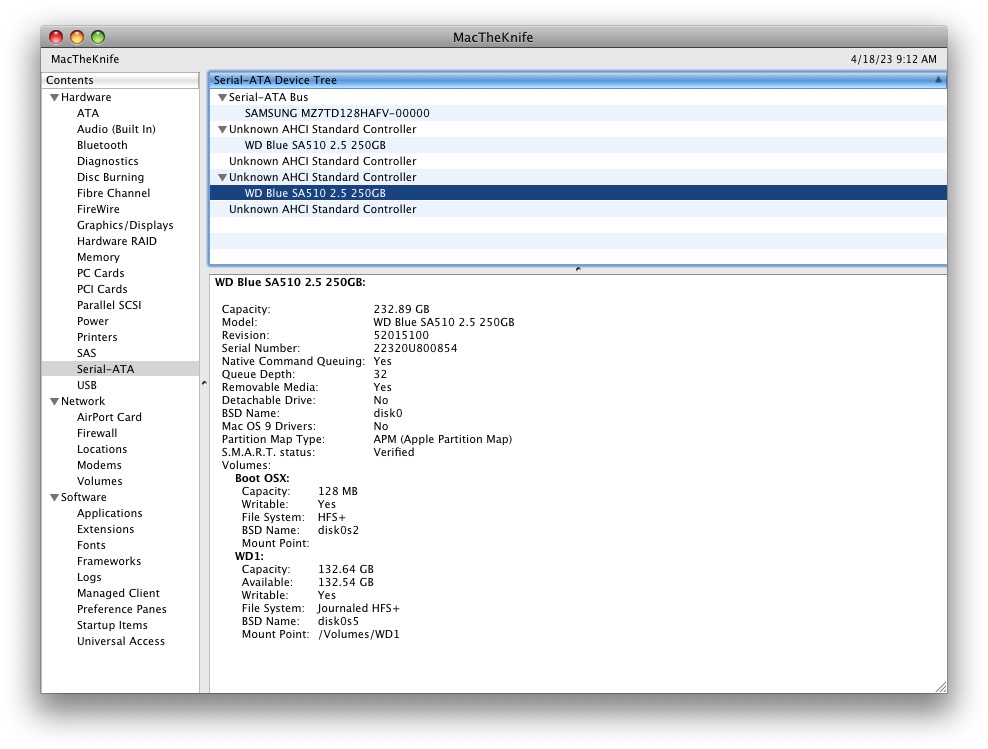Viewport: 988px width, 749px height.
Task: Open the Logs entry
Action: pos(89,578)
